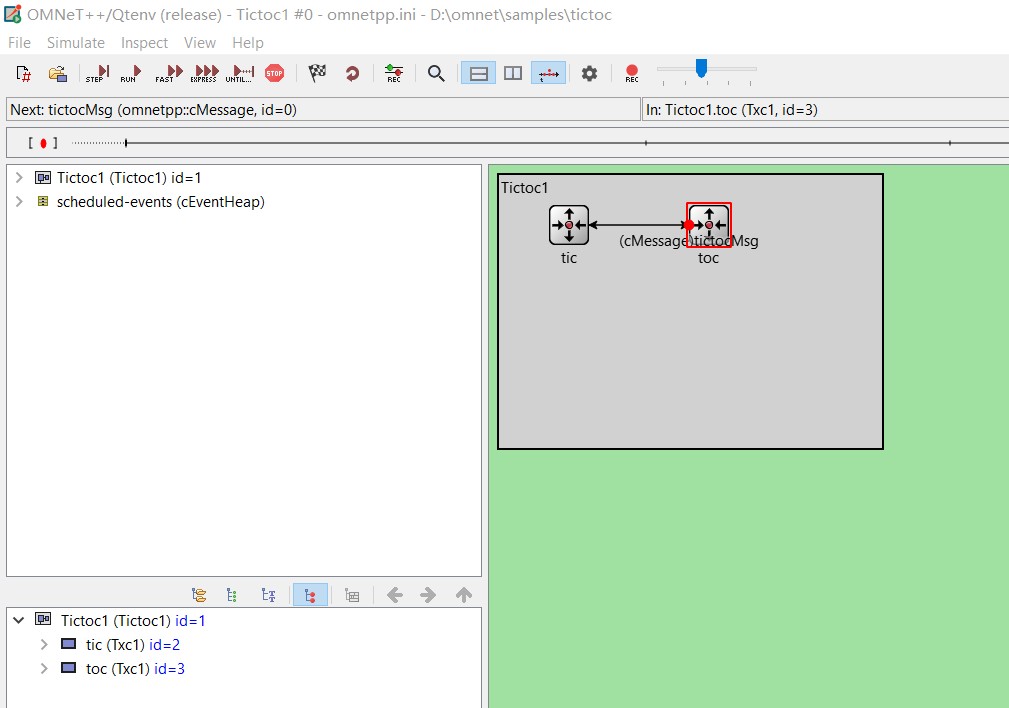Toggle the animation timeline display button
Screen dimensions: 1009x708
(548, 72)
